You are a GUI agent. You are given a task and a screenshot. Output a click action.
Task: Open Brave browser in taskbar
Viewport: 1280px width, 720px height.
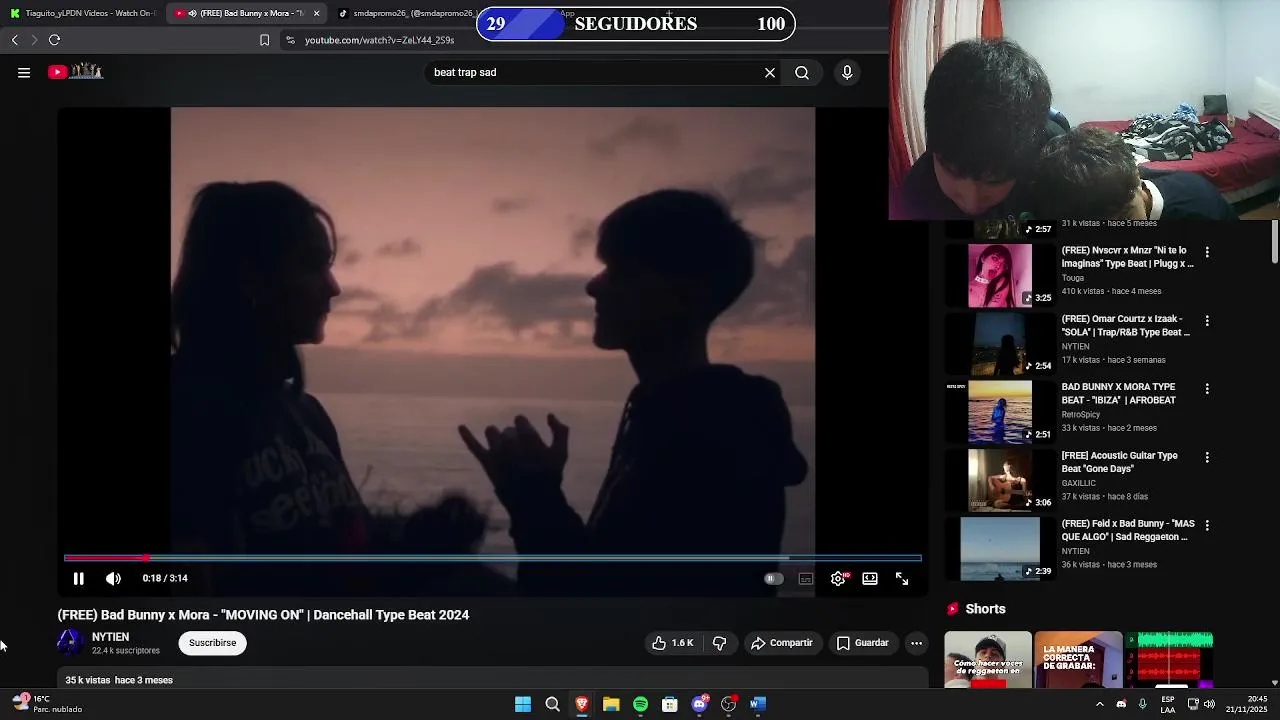tap(582, 704)
